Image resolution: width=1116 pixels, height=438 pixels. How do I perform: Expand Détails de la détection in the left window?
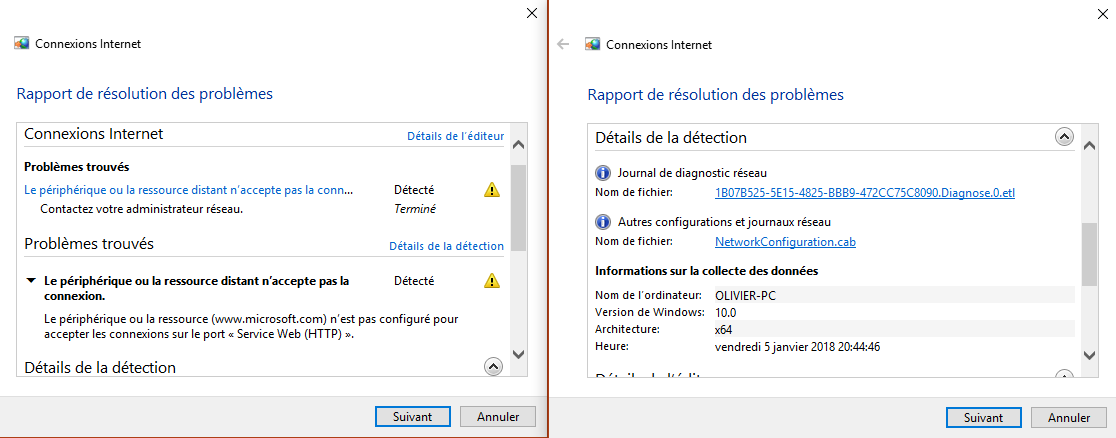pos(493,366)
